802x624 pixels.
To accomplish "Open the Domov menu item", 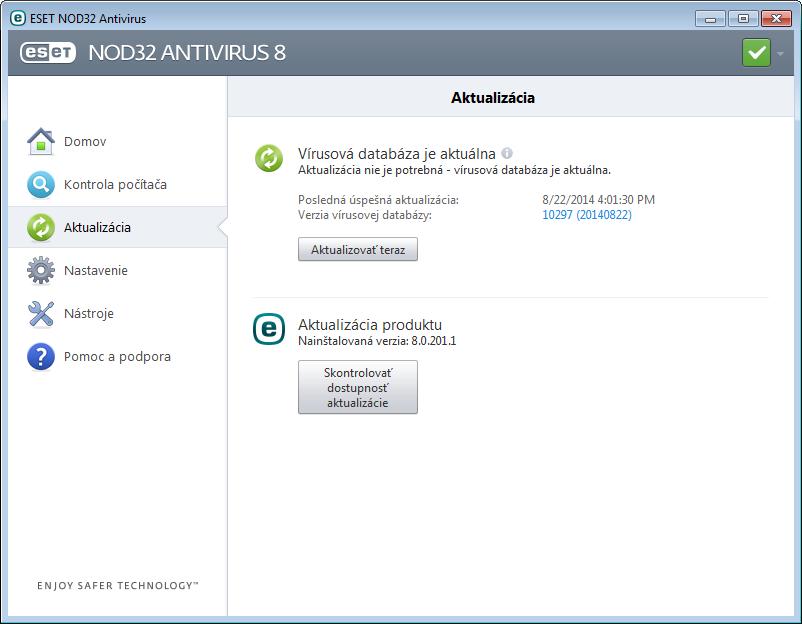I will 118,142.
